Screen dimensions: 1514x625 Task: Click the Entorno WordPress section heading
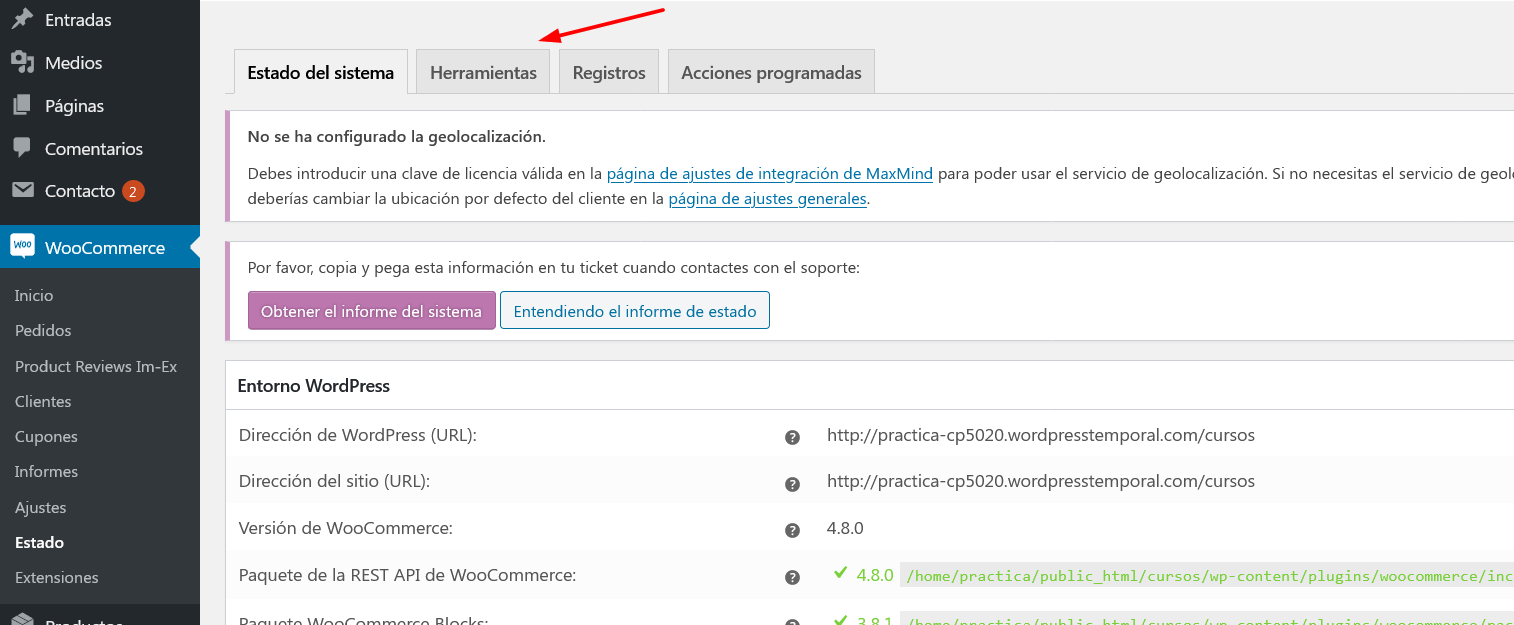(313, 386)
